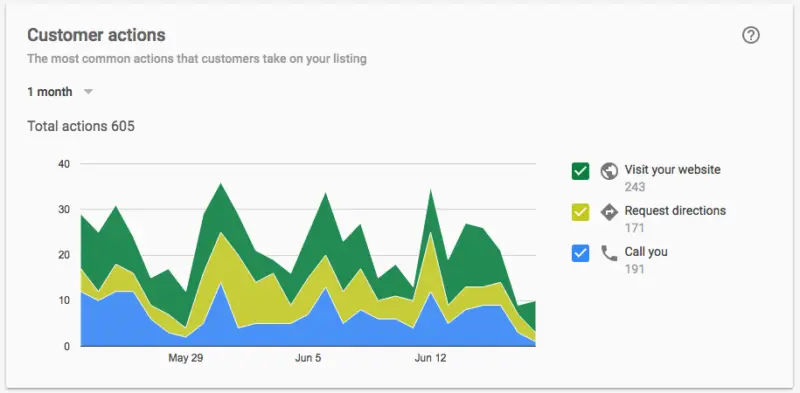The height and width of the screenshot is (393, 800).
Task: Click the phone handset icon
Action: coord(609,253)
